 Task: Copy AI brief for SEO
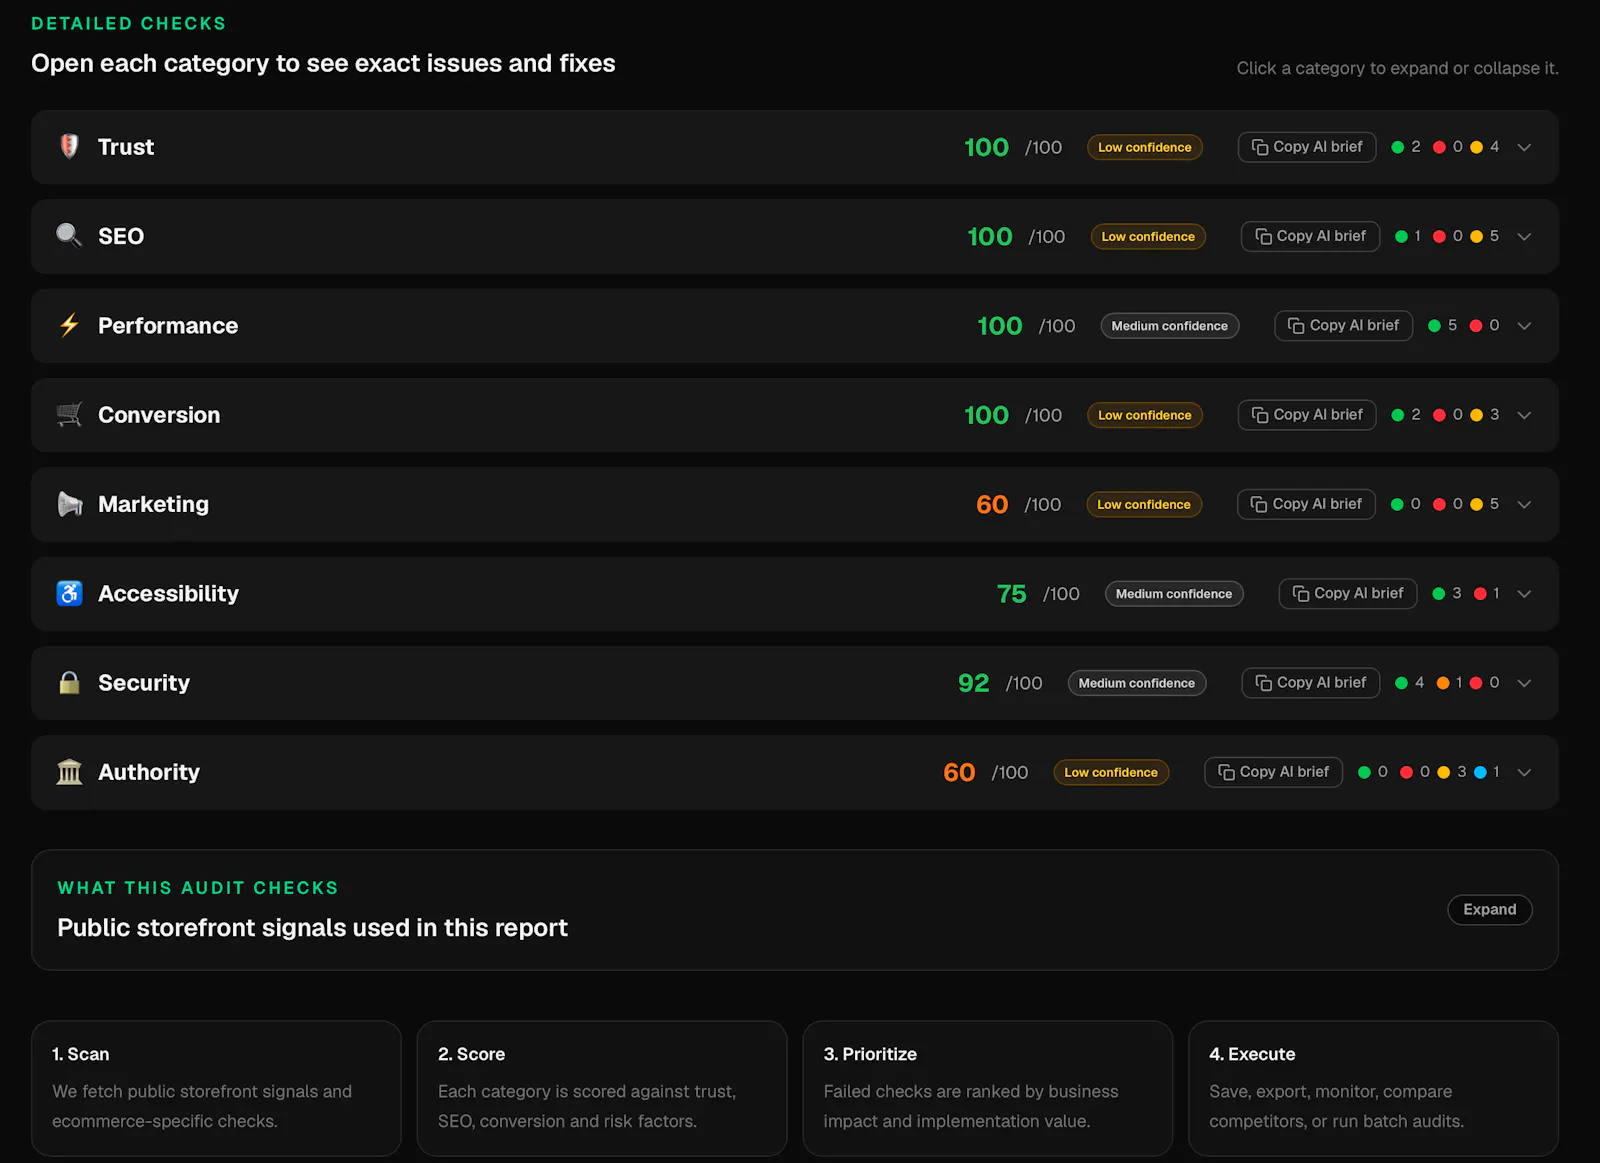1310,236
